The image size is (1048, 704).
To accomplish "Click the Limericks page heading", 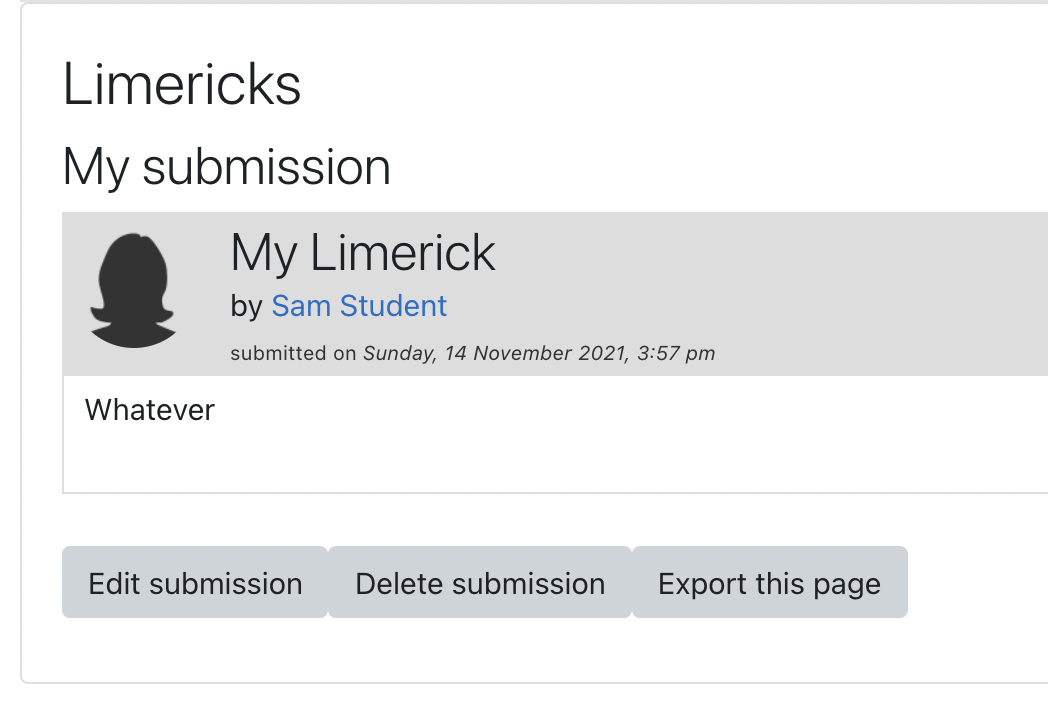I will (182, 85).
